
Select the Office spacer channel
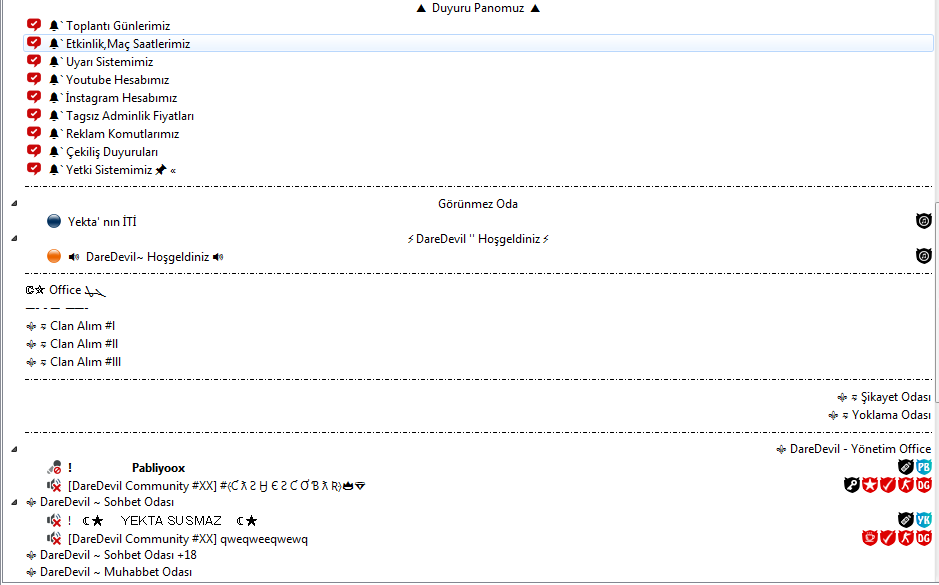(65, 290)
